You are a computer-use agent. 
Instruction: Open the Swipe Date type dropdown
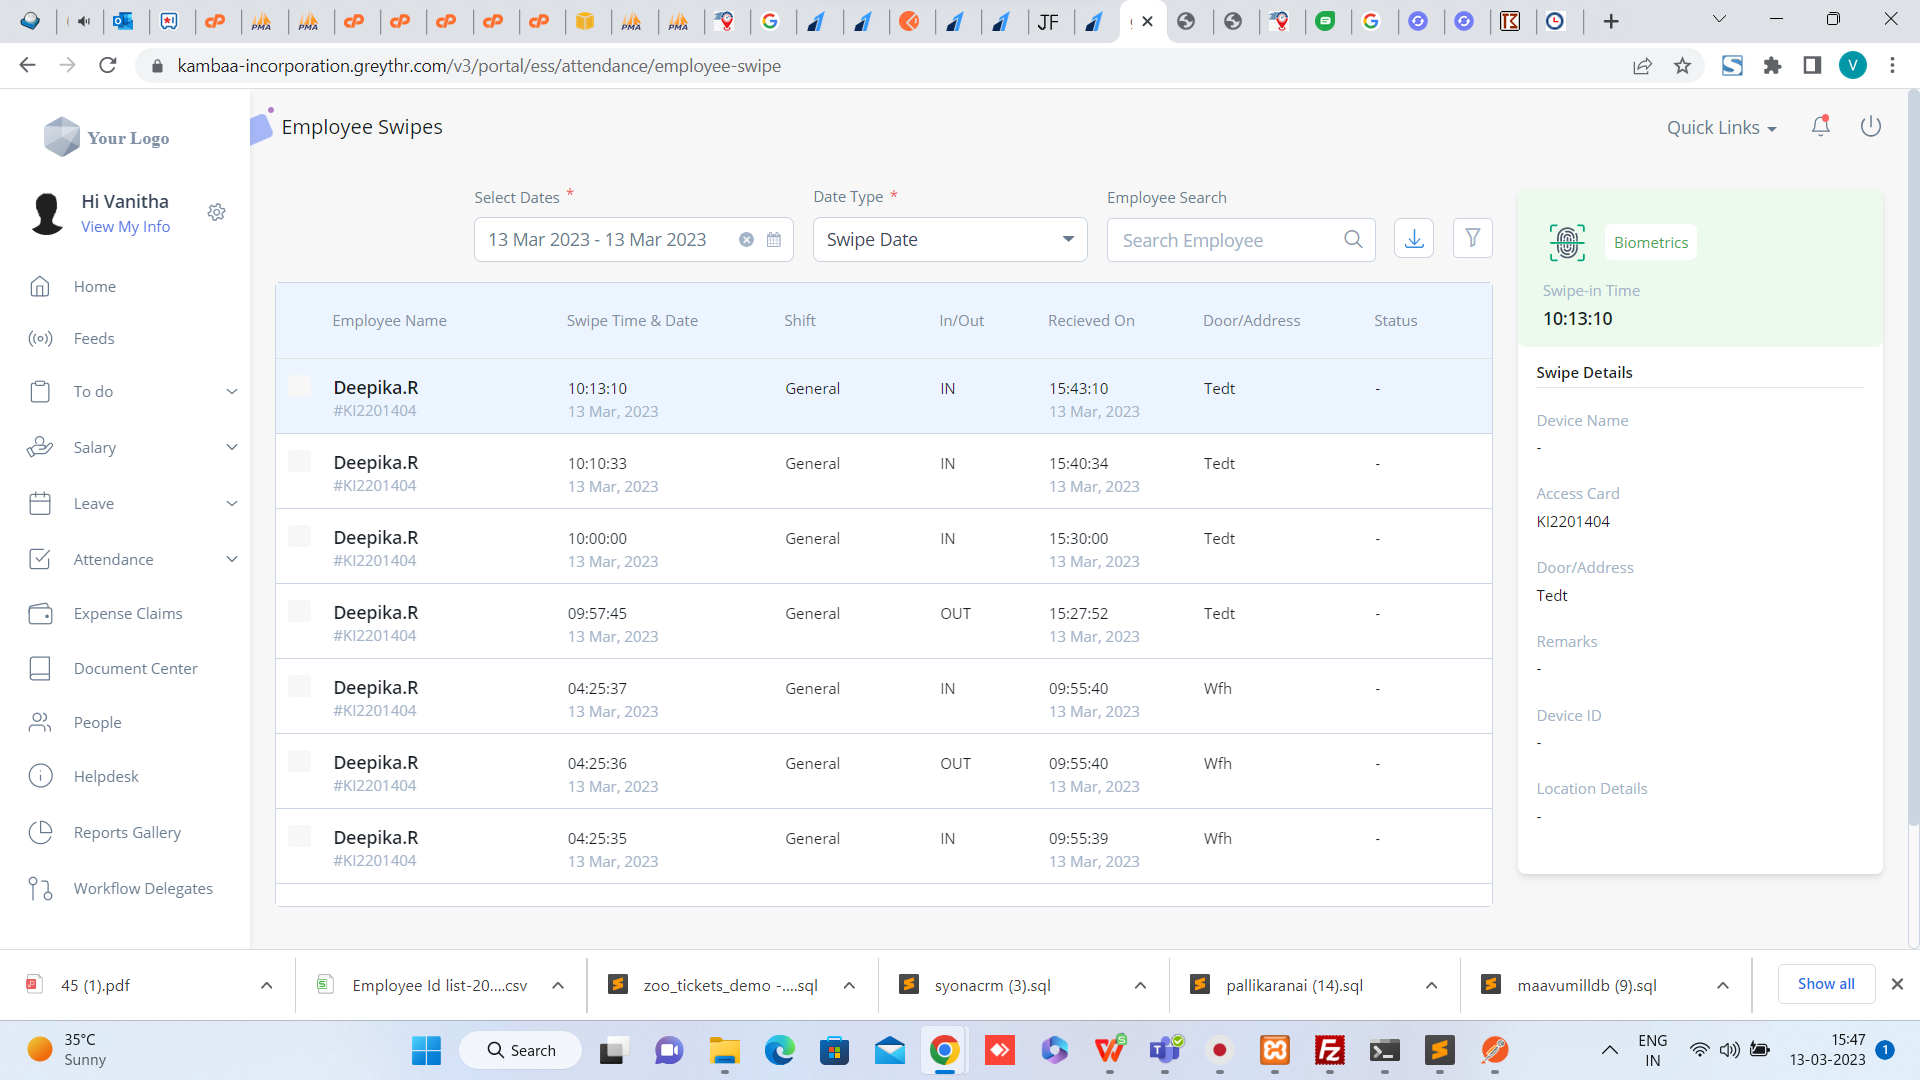[x=949, y=240]
